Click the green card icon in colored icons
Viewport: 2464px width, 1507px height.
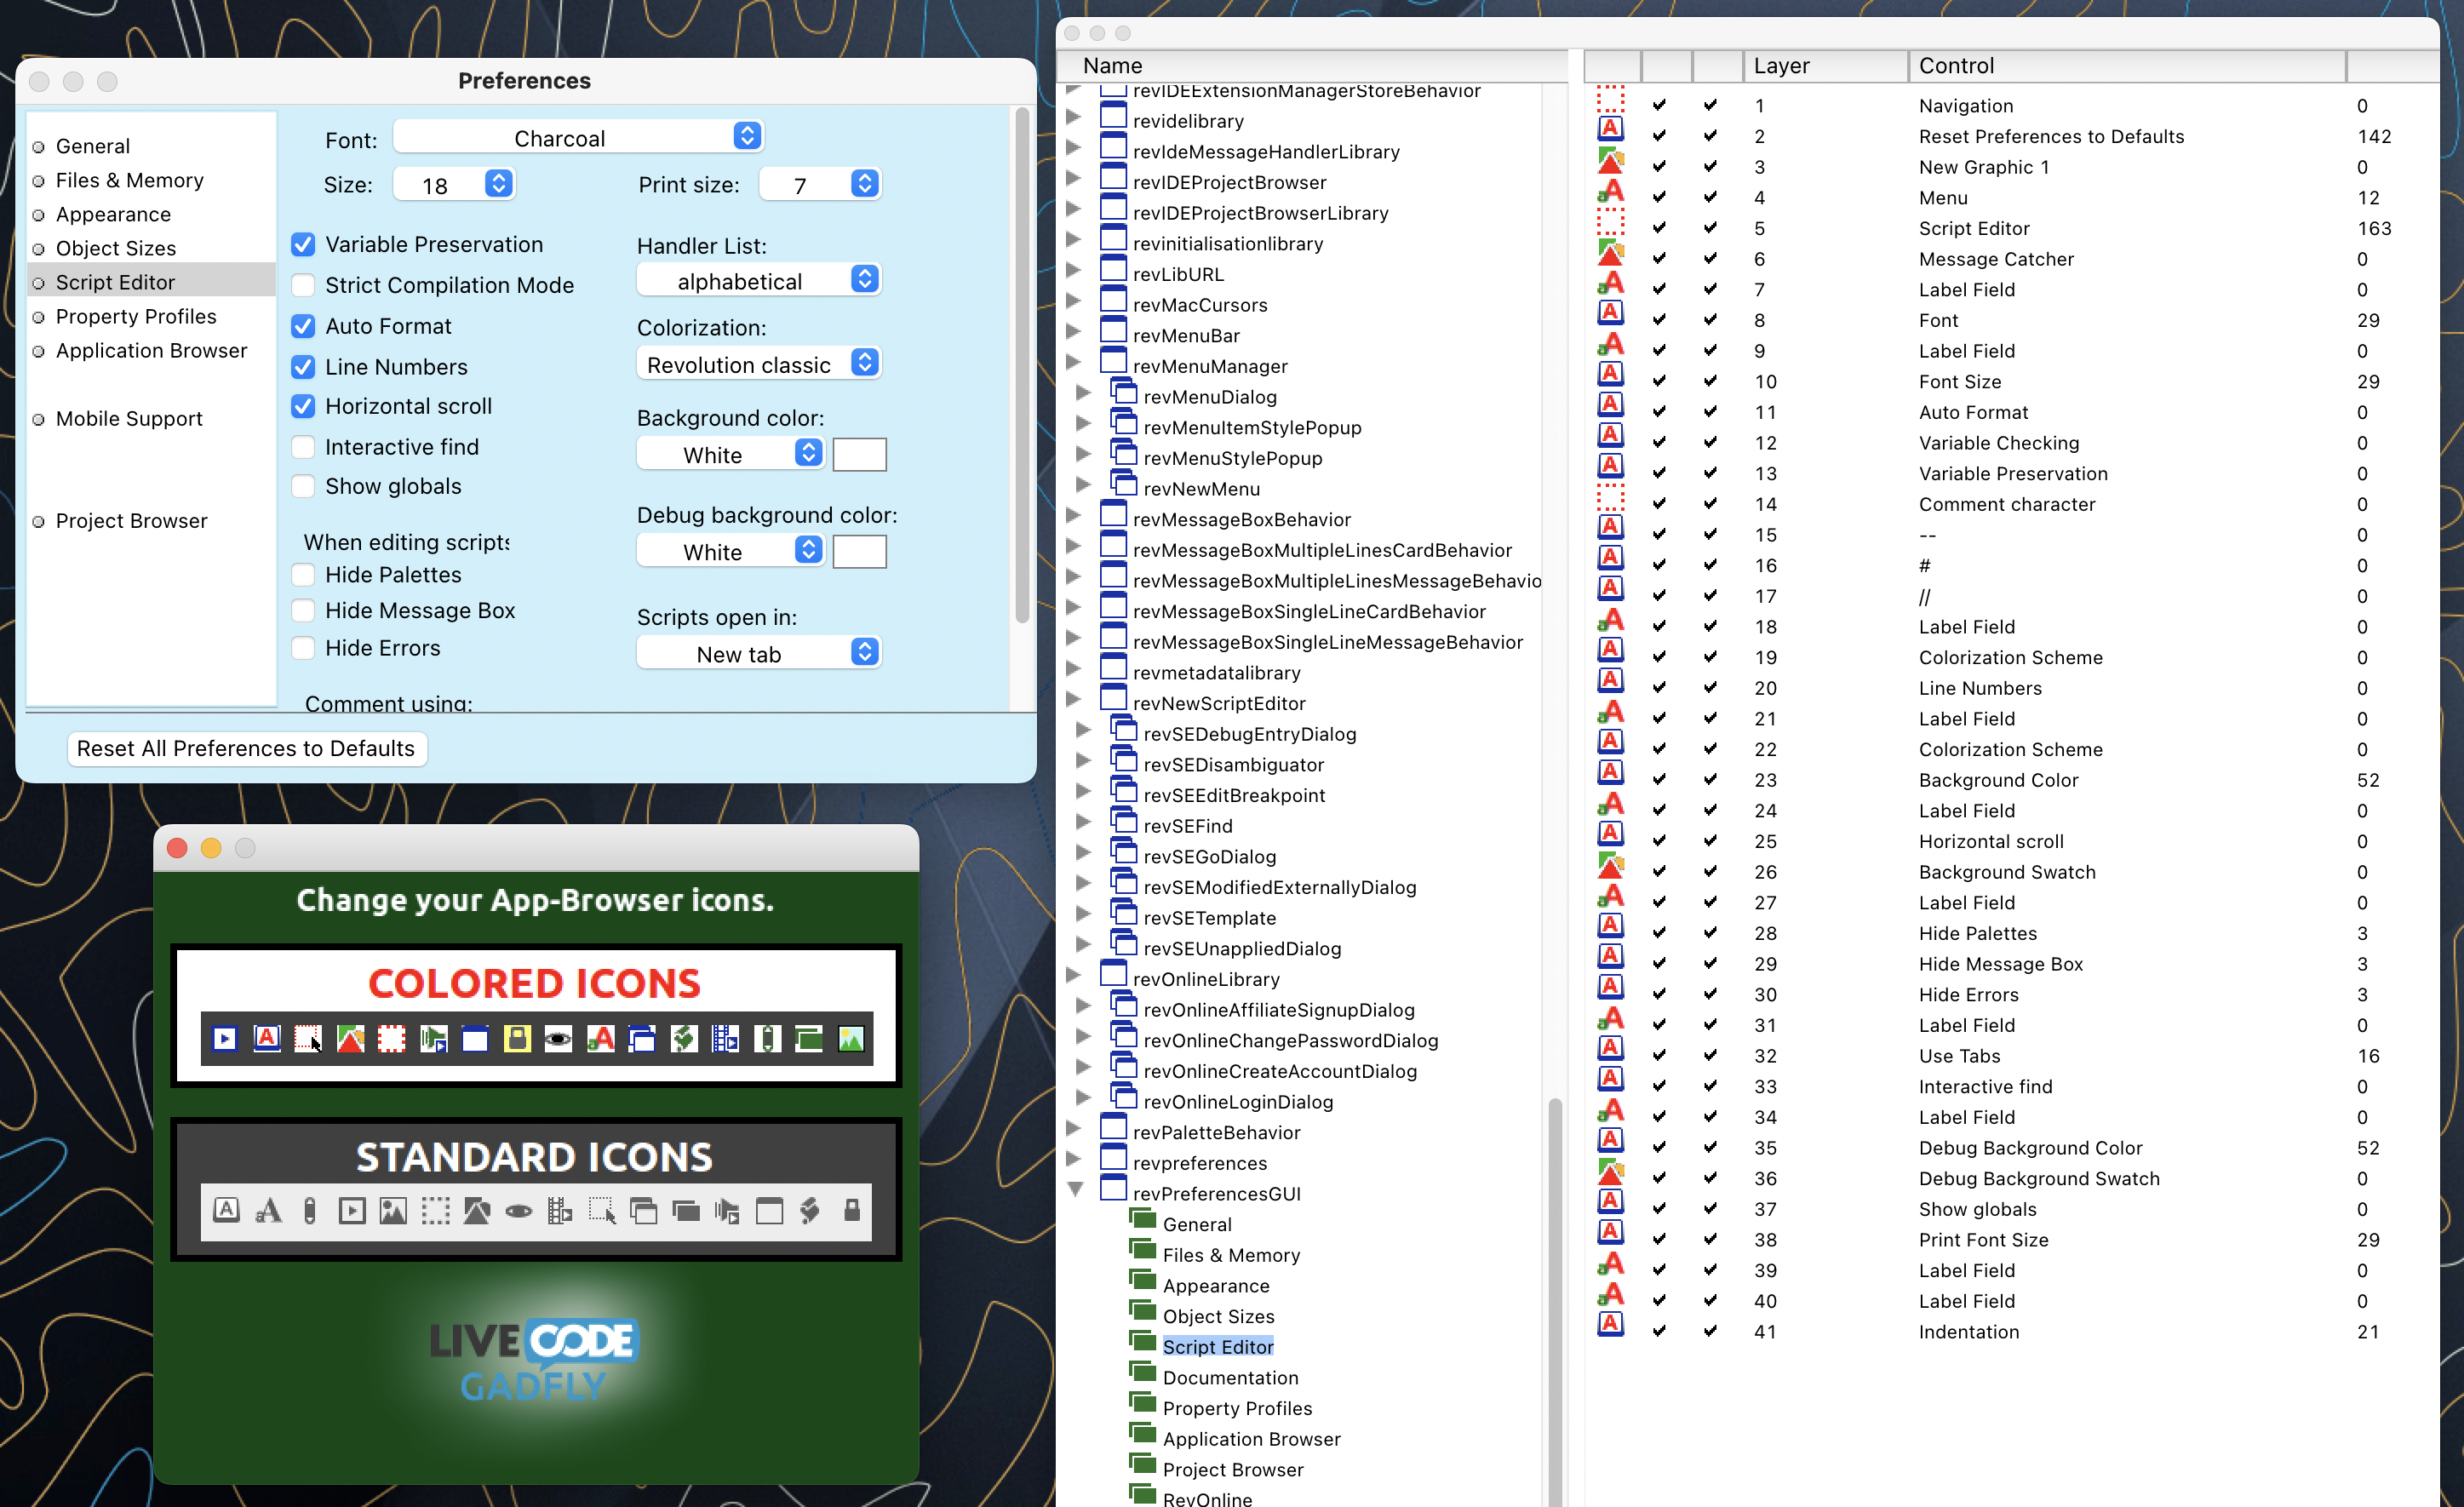click(808, 1039)
